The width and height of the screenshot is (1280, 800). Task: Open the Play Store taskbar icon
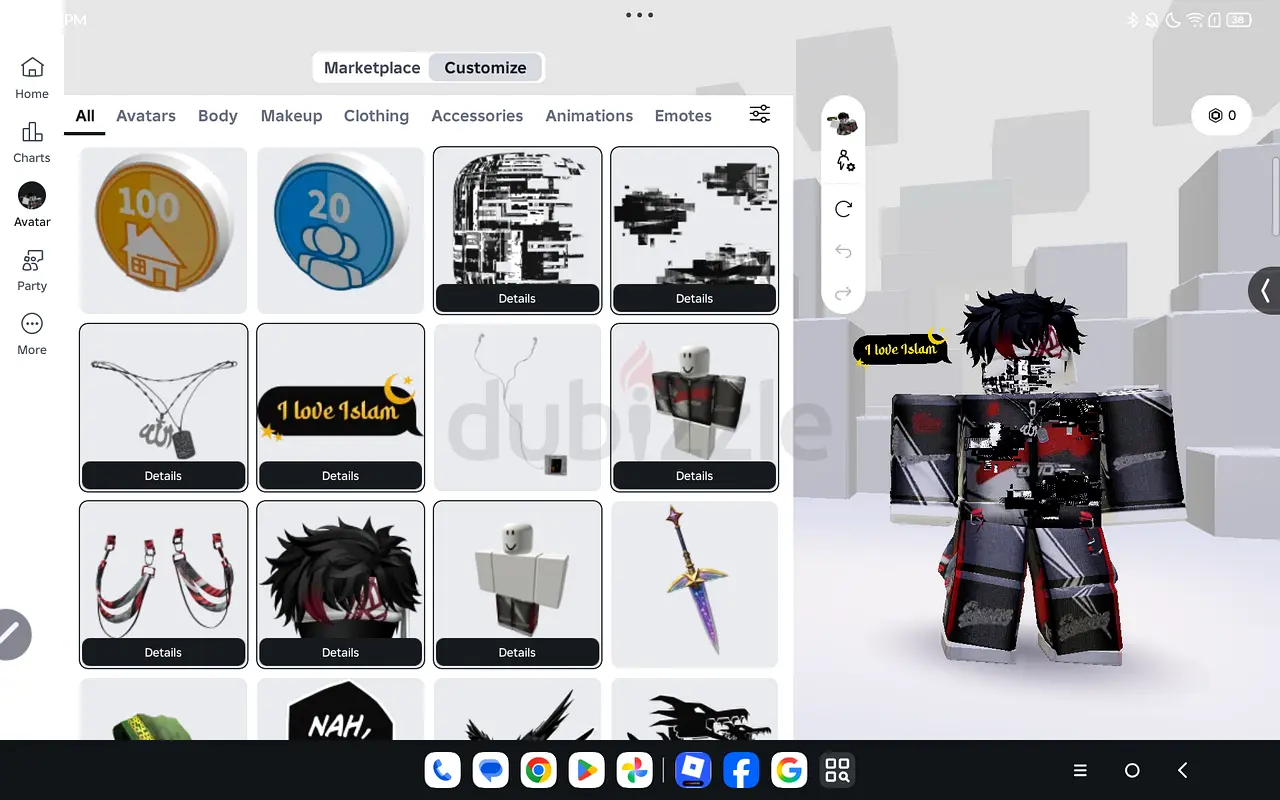[x=587, y=770]
